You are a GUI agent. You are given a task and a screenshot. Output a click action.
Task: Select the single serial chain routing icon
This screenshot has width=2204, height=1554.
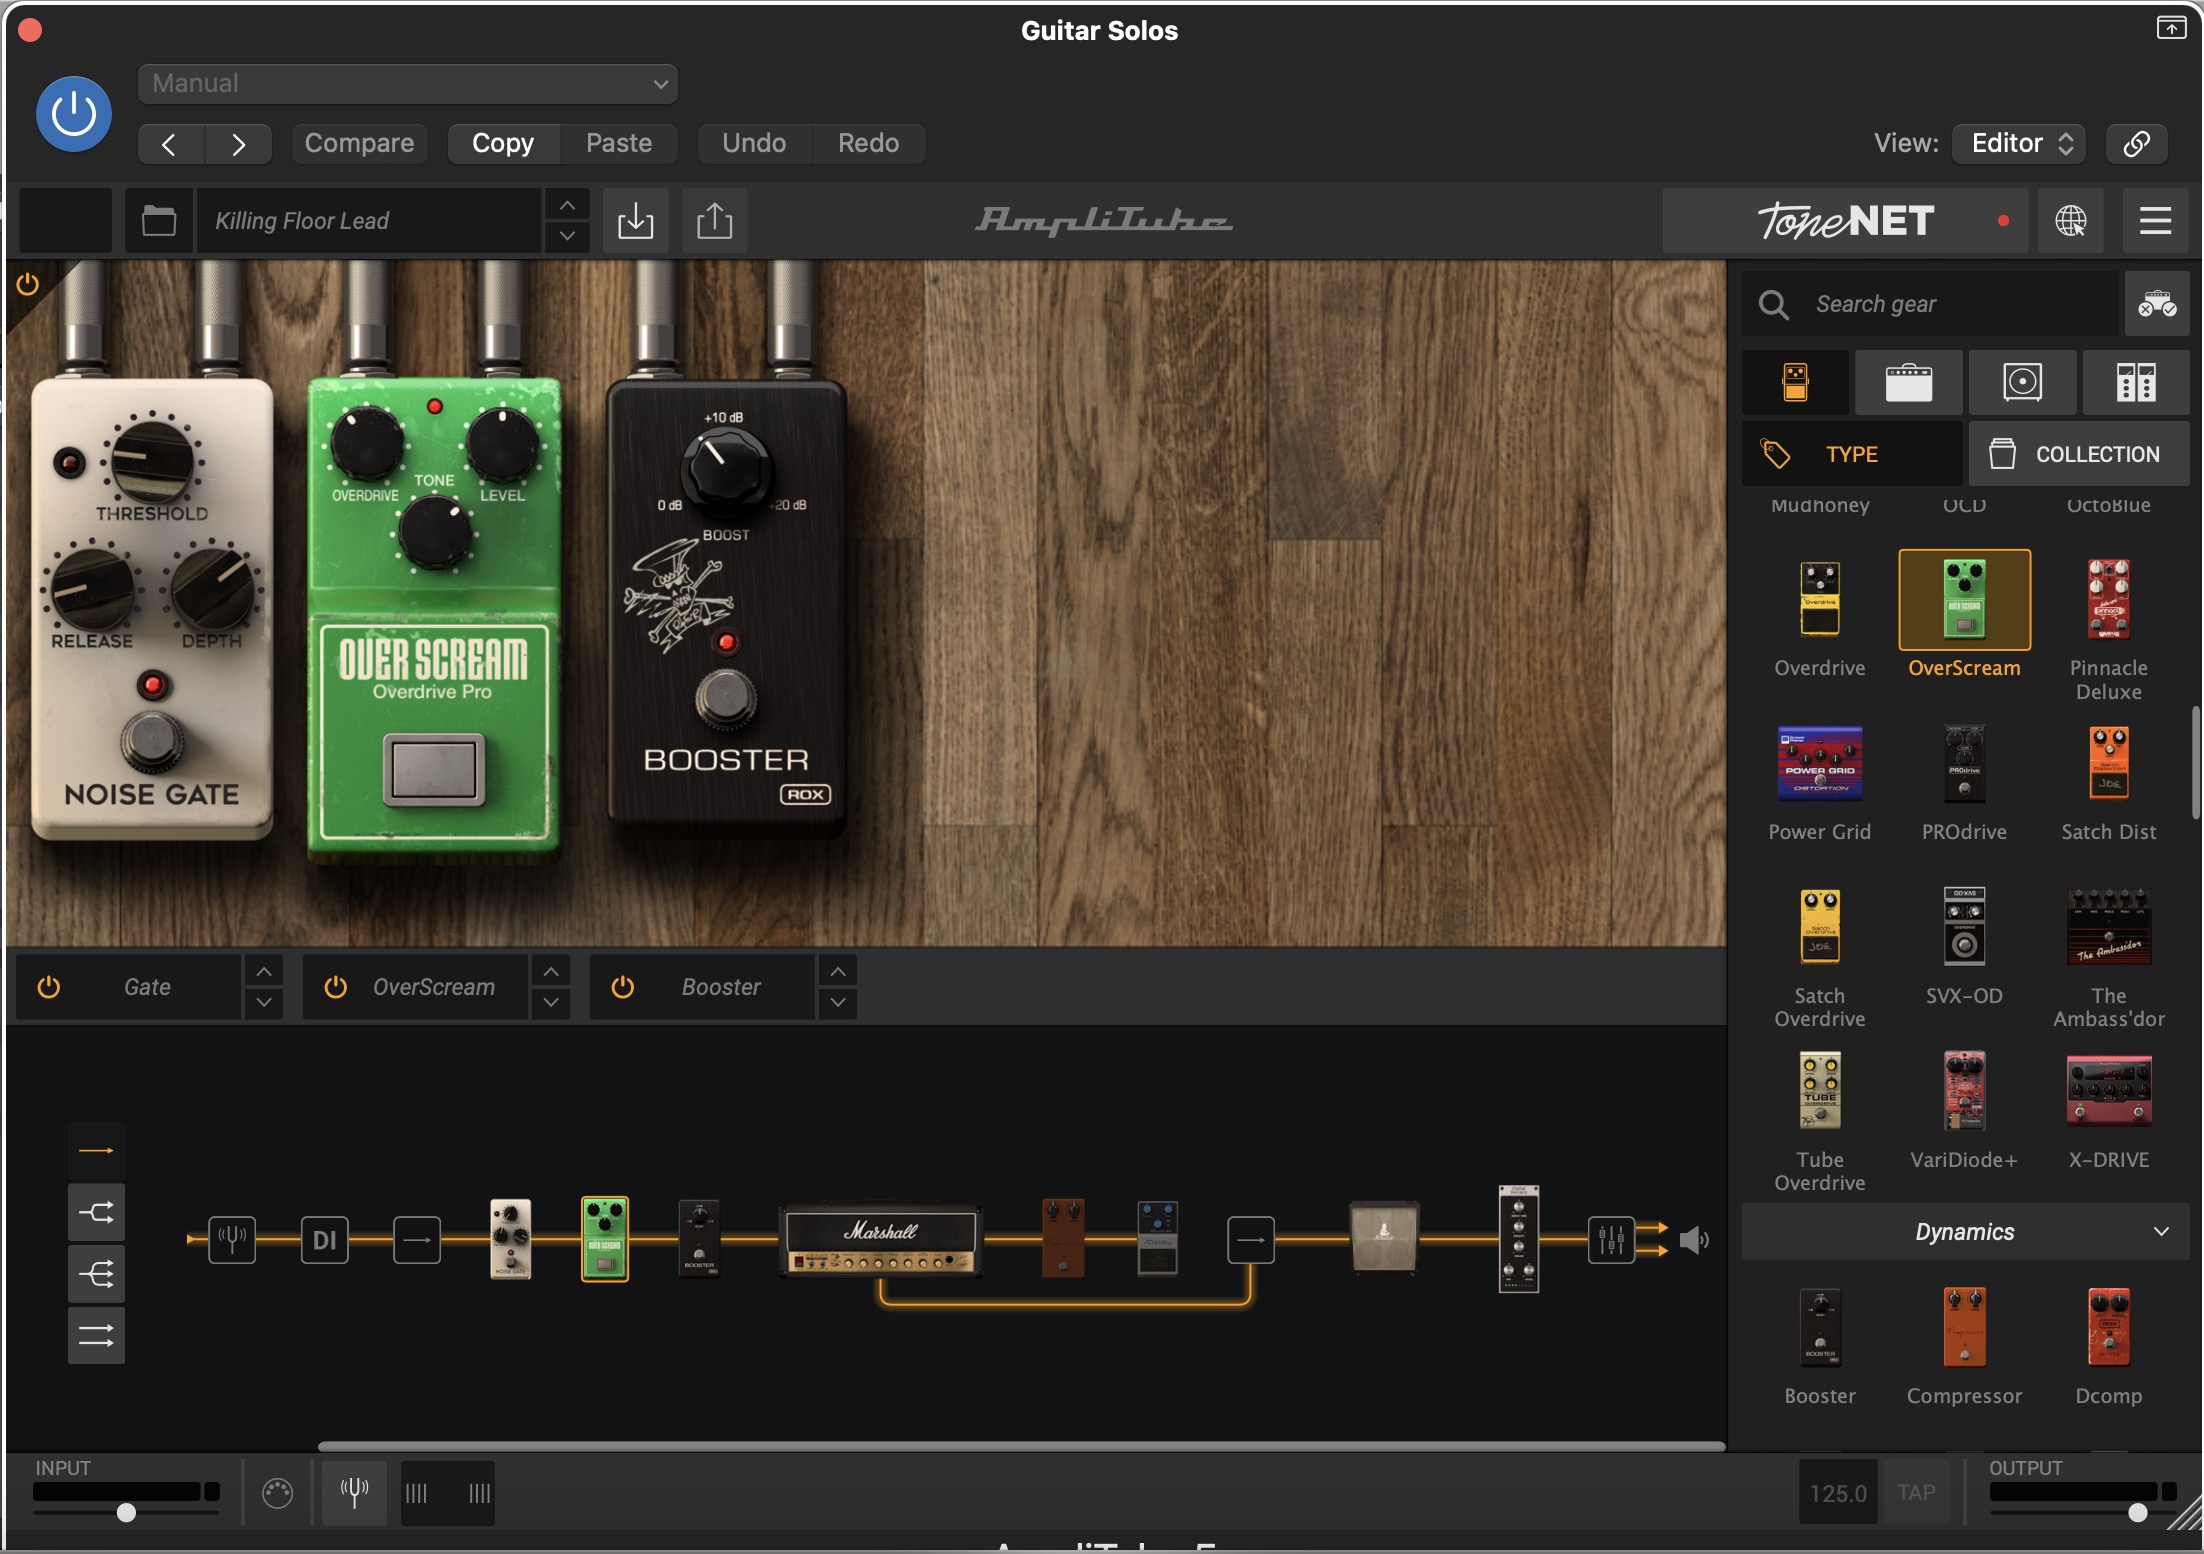pos(96,1151)
